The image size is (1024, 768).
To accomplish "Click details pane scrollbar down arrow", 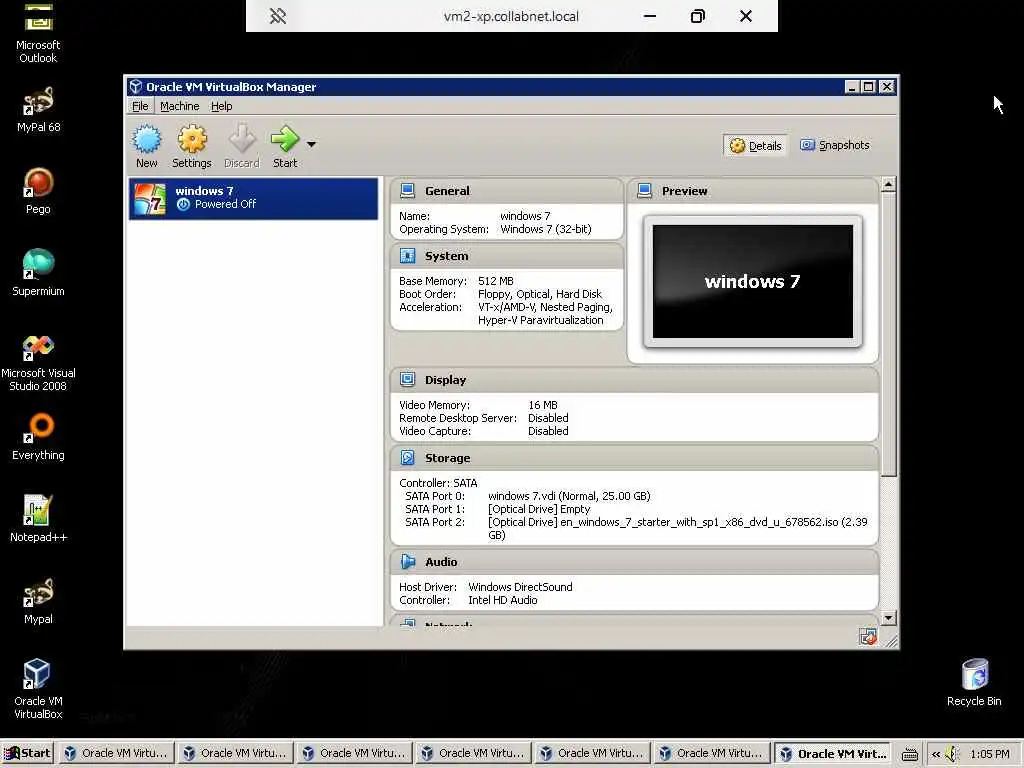I will coord(888,617).
